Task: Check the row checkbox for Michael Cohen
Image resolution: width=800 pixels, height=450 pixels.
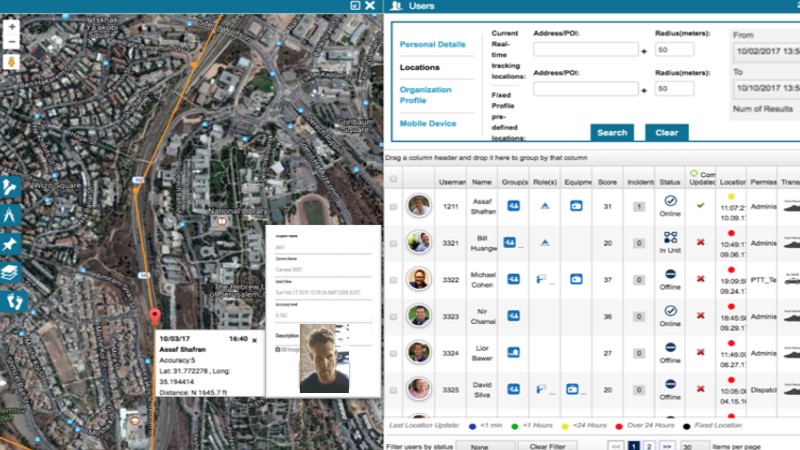Action: (x=393, y=280)
